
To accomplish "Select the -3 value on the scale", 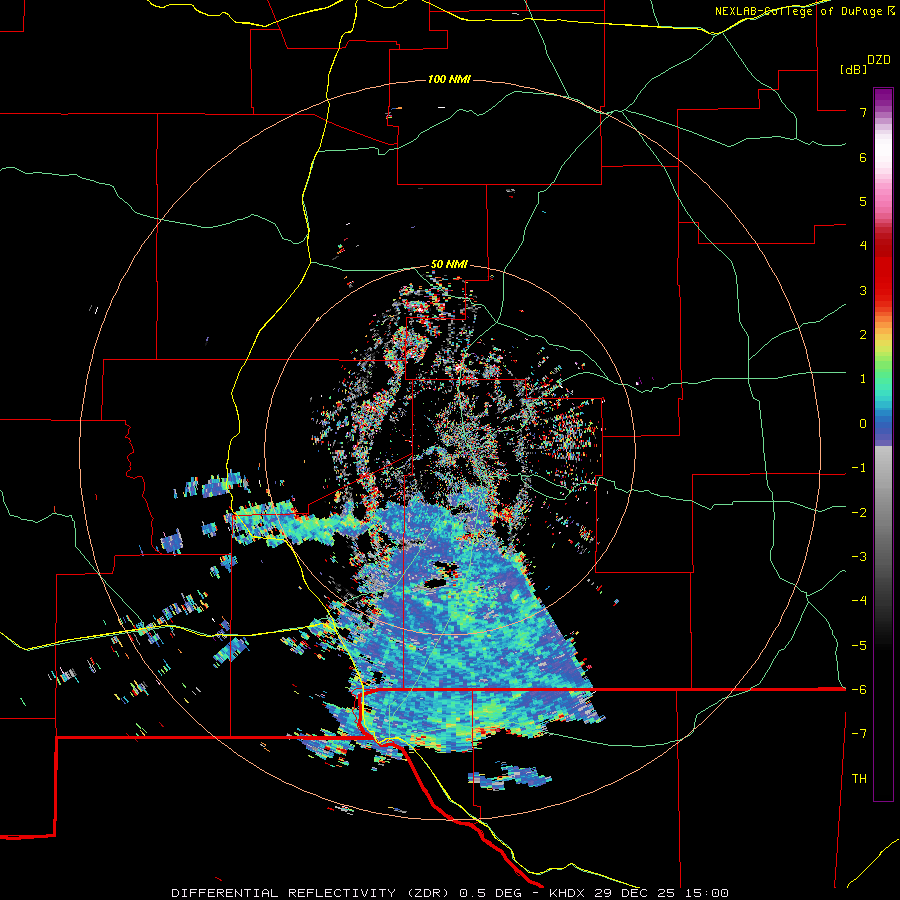I will pos(859,557).
